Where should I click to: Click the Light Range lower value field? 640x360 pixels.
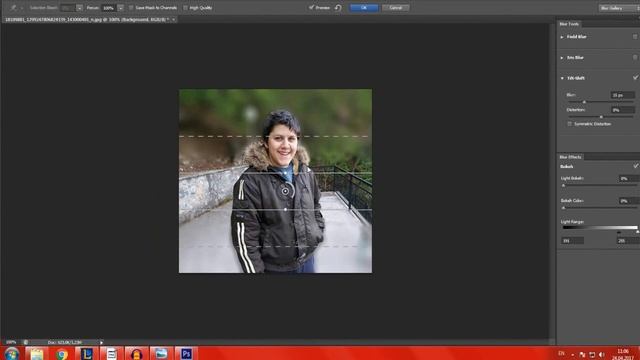(572, 241)
